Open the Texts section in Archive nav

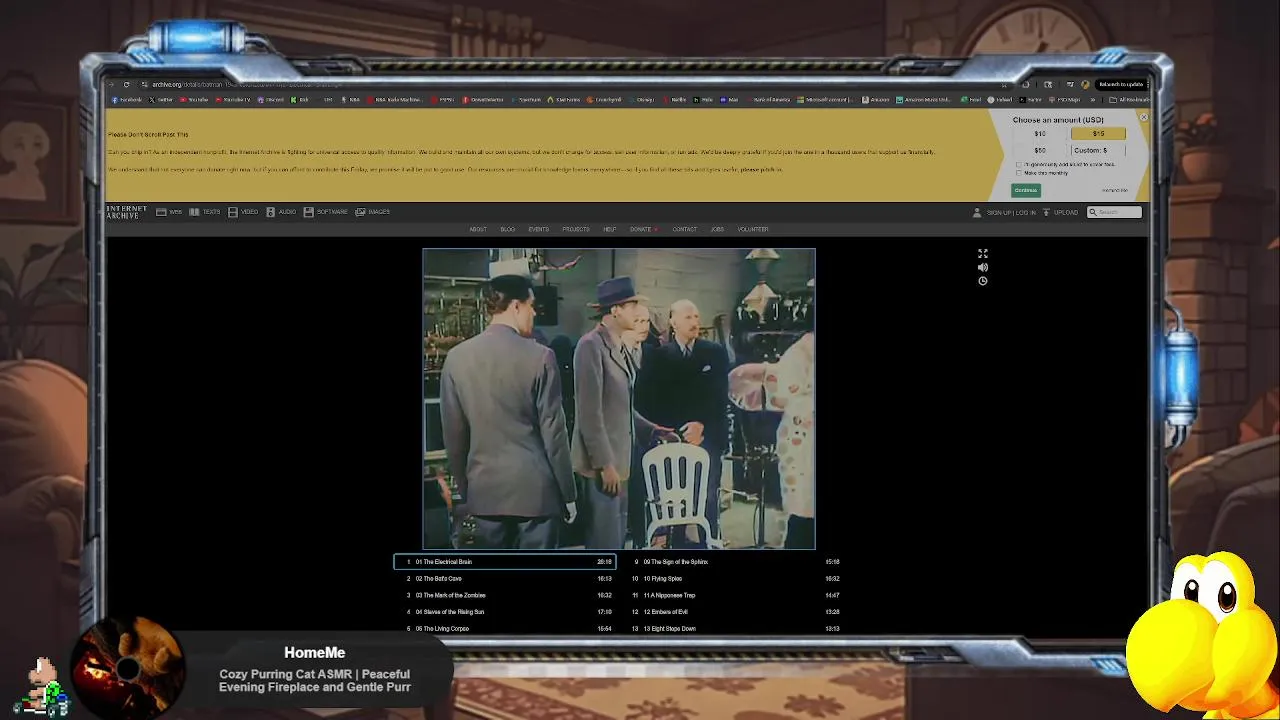206,212
